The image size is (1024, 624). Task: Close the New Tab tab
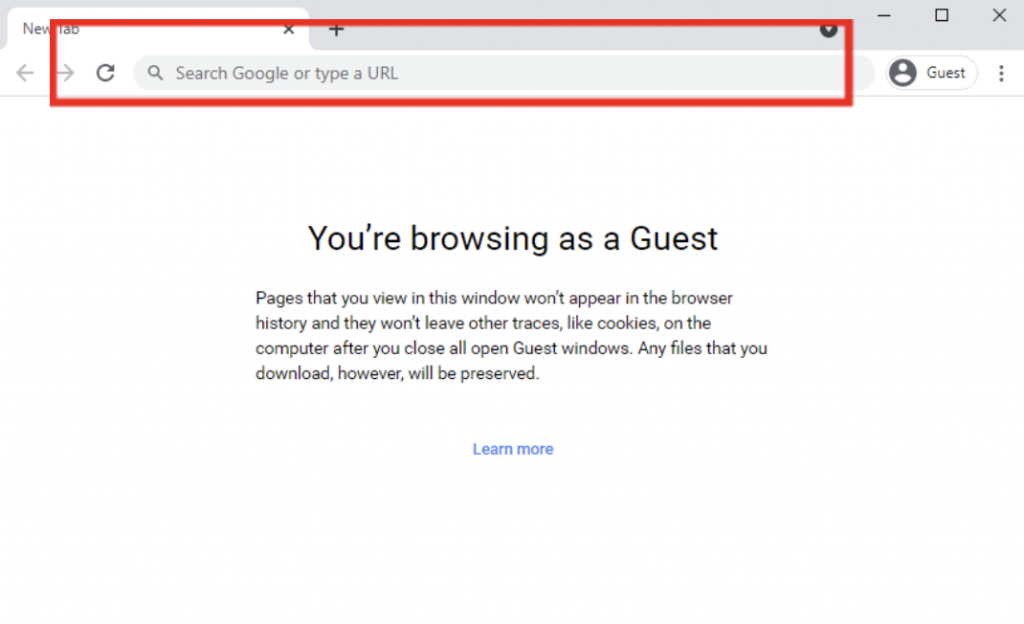click(x=289, y=29)
